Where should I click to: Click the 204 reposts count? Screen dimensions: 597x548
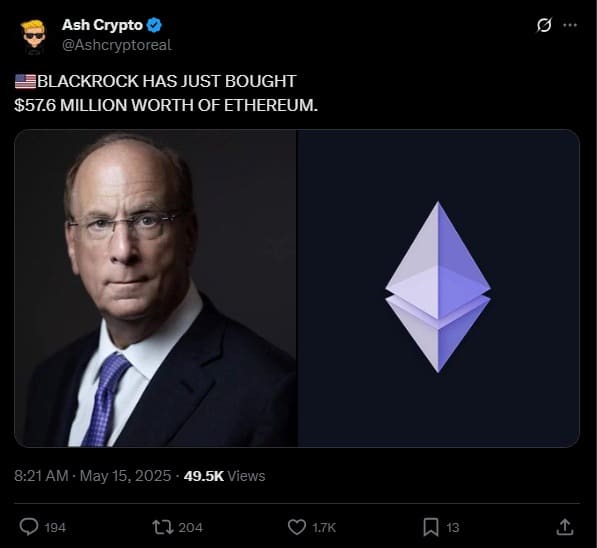point(190,527)
